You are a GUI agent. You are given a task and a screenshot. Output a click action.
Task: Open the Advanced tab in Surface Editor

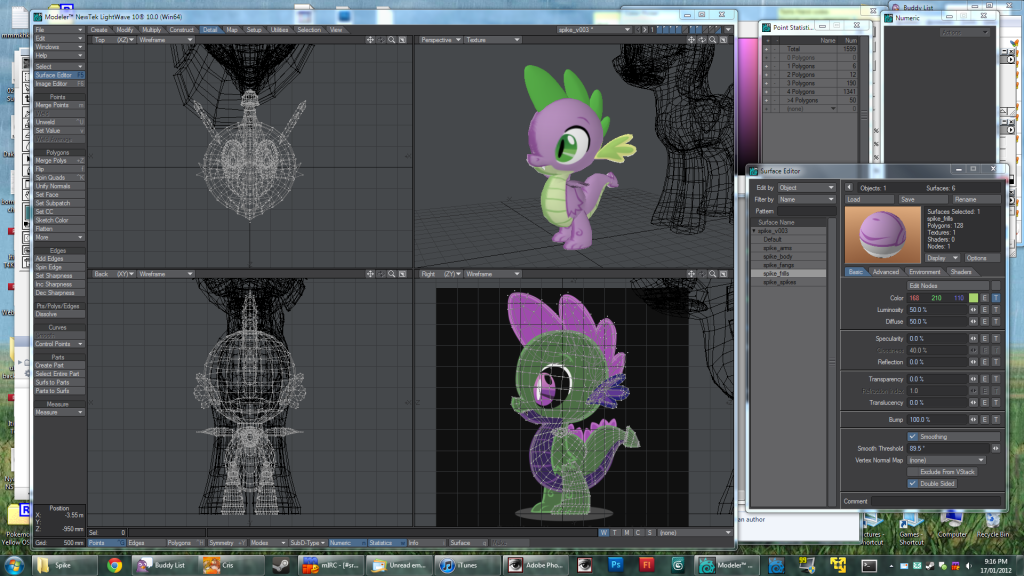click(x=886, y=272)
